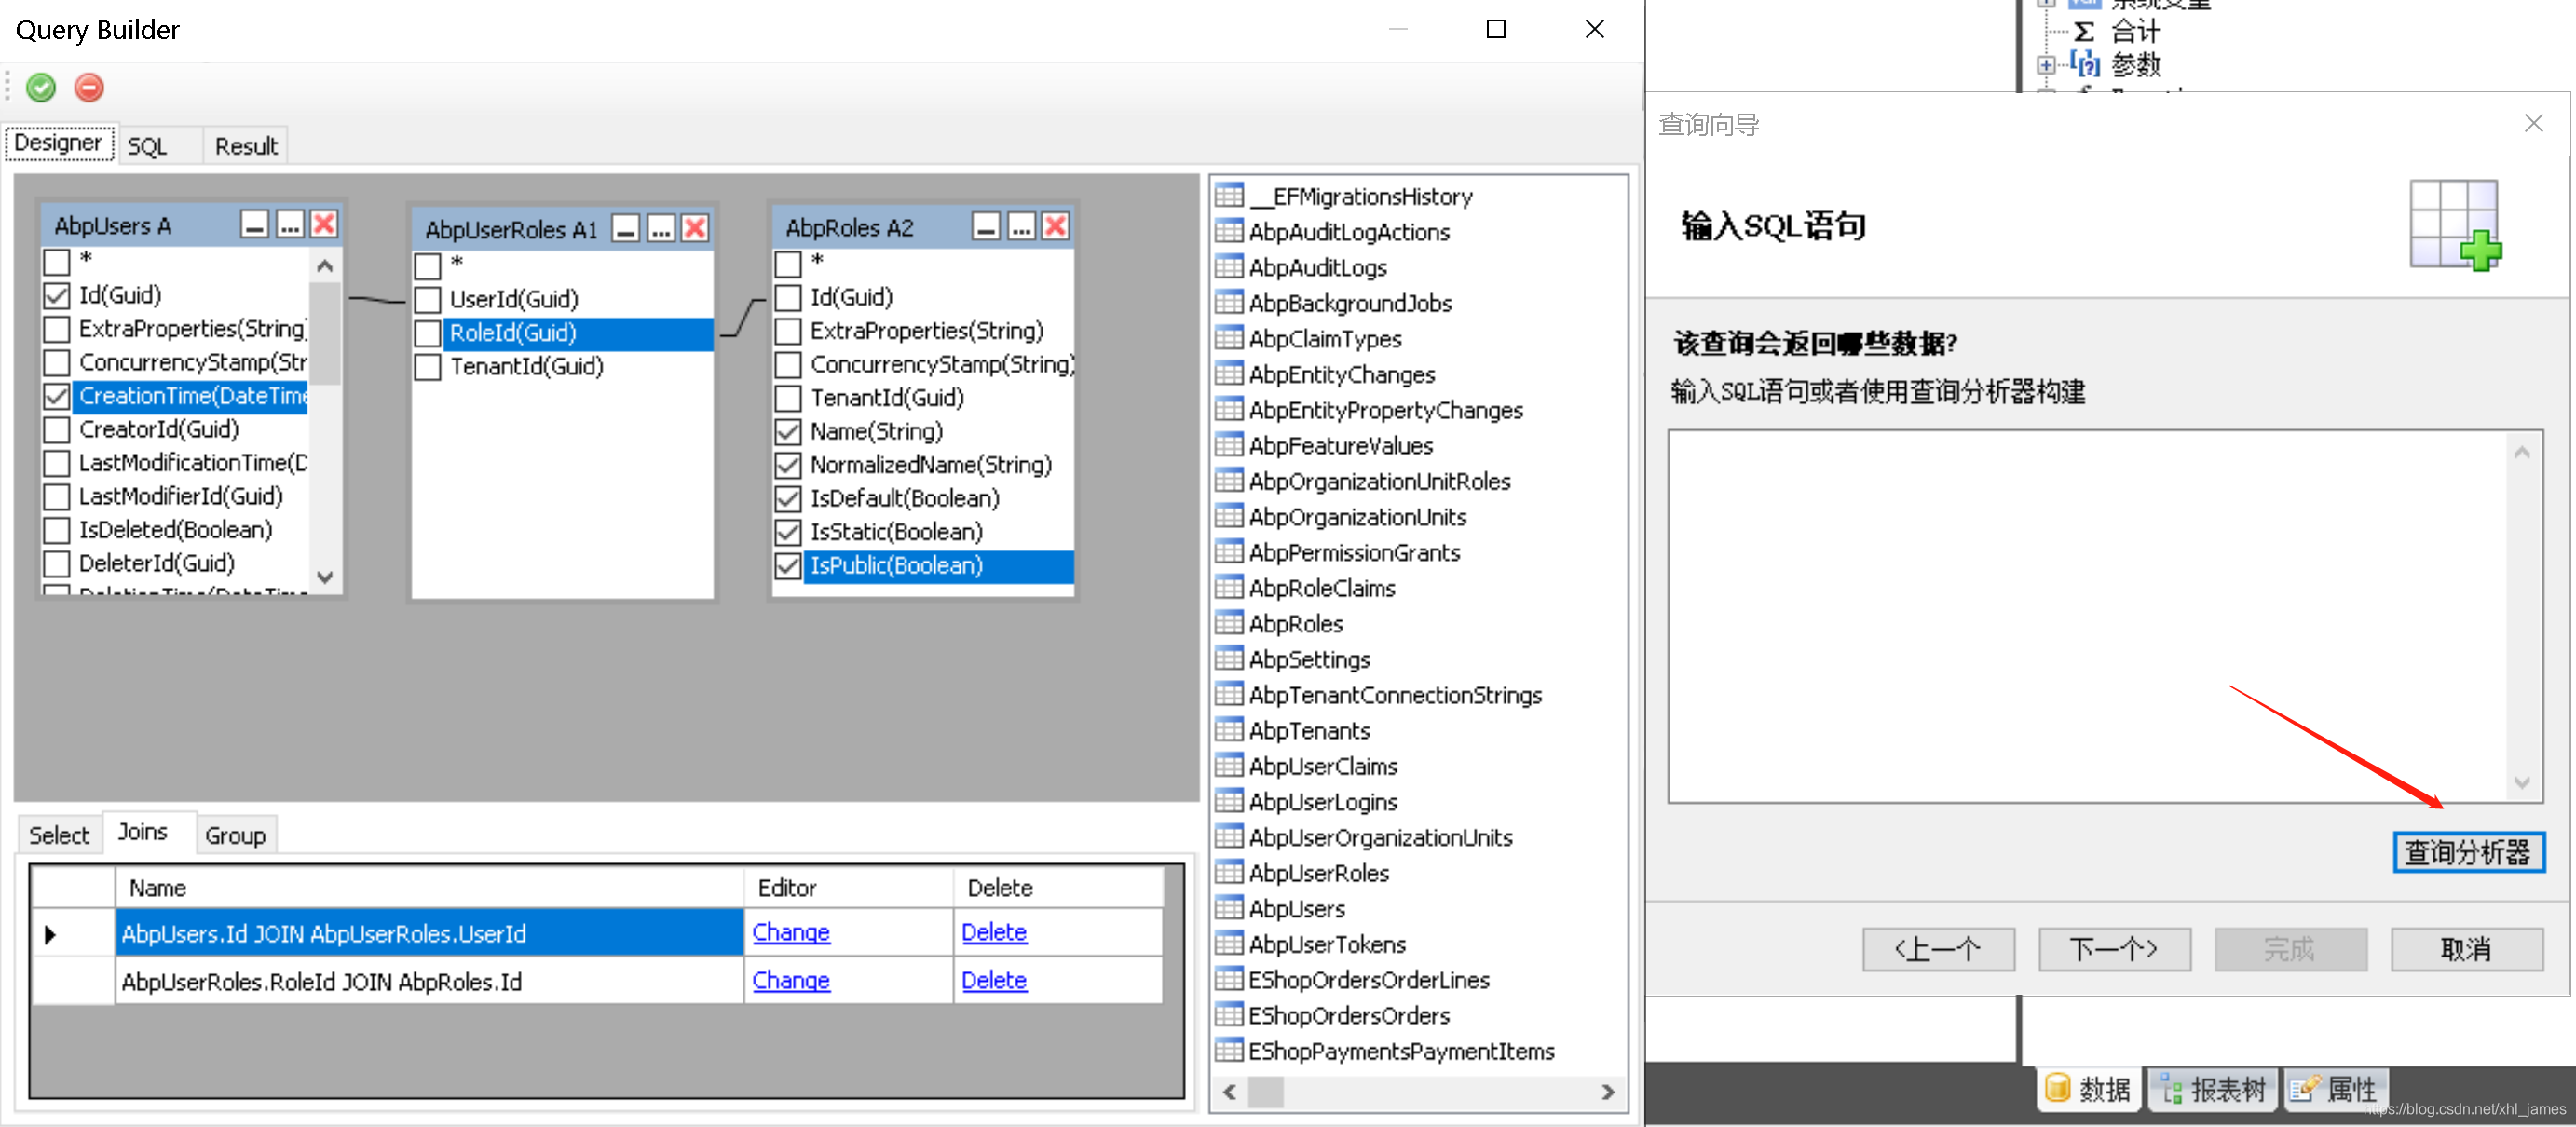Click inside the SQL statement text area
Viewport: 2576px width, 1127px height.
coord(2090,615)
